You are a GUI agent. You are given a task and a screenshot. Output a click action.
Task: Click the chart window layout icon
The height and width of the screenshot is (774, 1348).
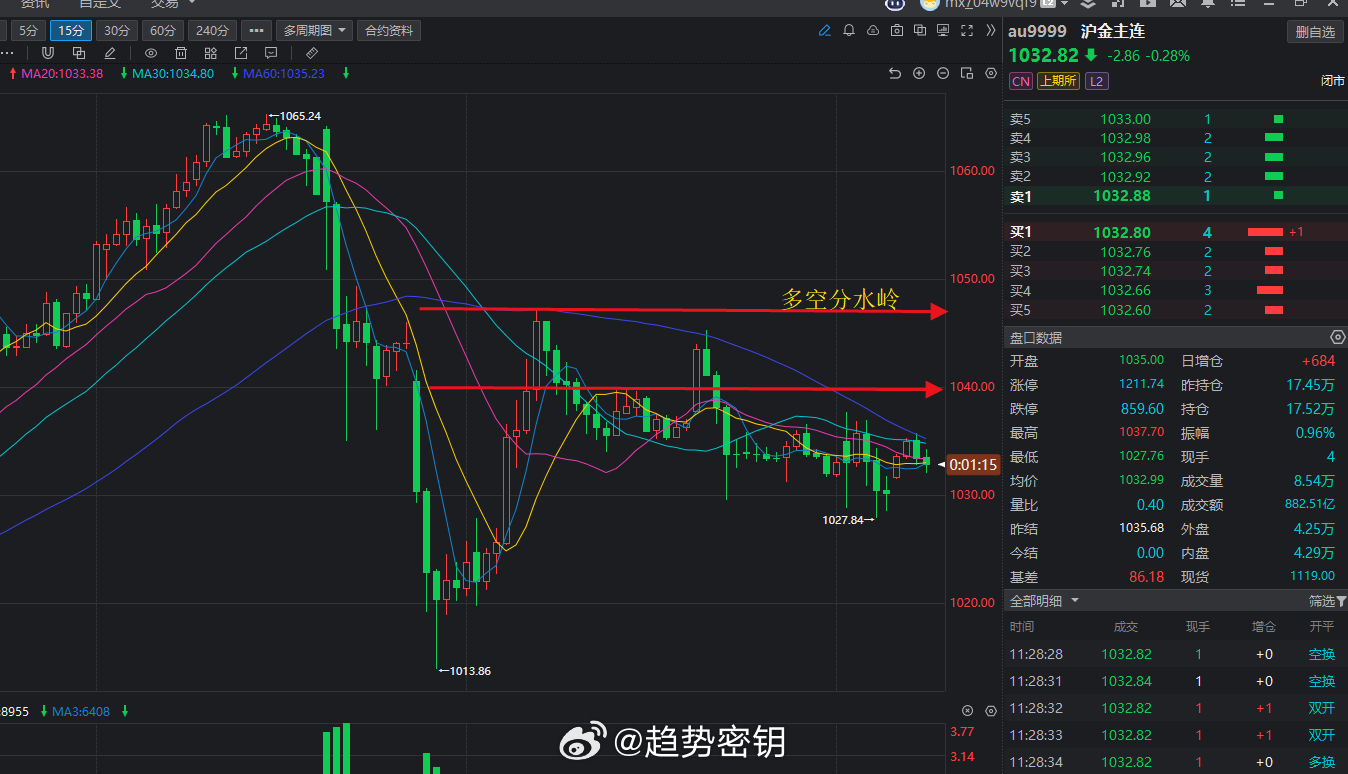pos(967,73)
